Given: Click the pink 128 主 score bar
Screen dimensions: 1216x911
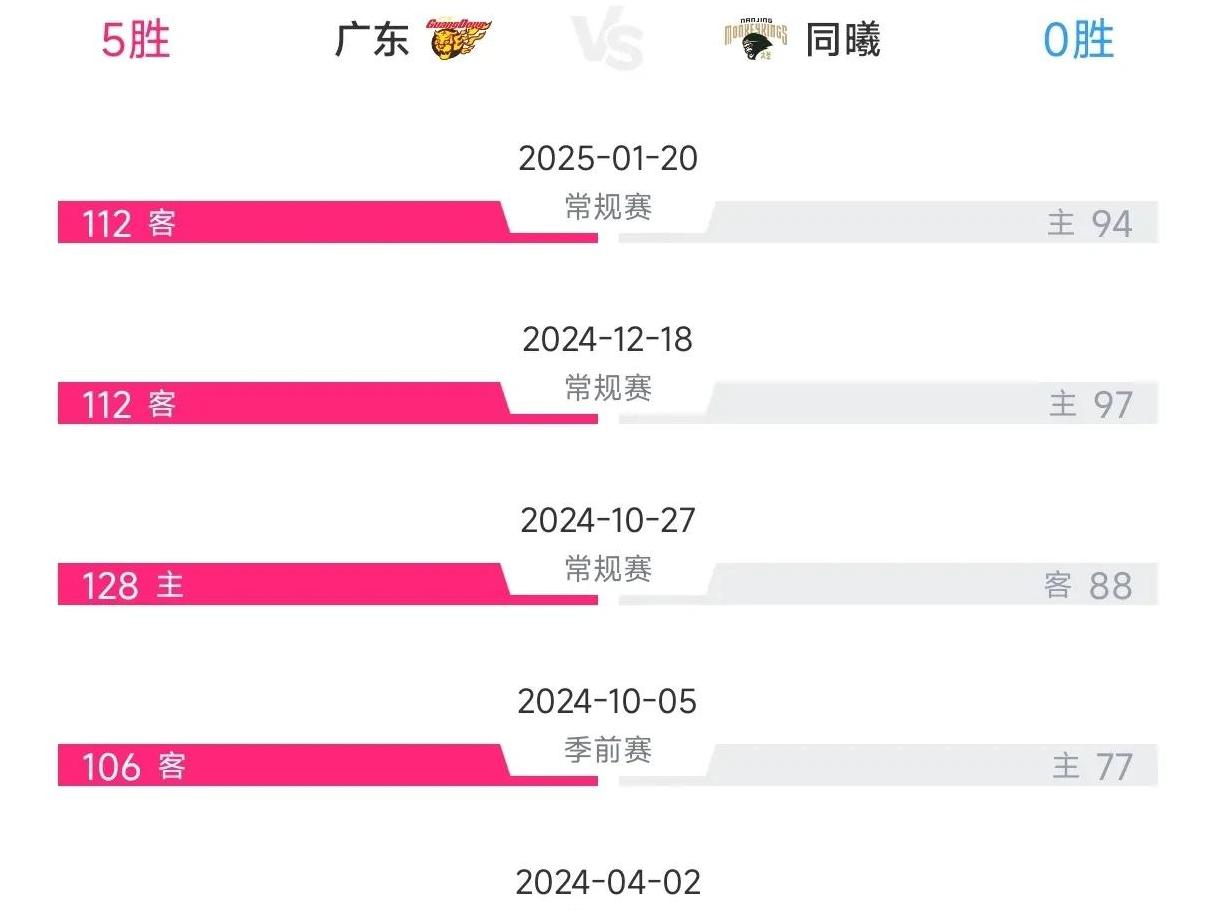Looking at the screenshot, I should click(328, 584).
